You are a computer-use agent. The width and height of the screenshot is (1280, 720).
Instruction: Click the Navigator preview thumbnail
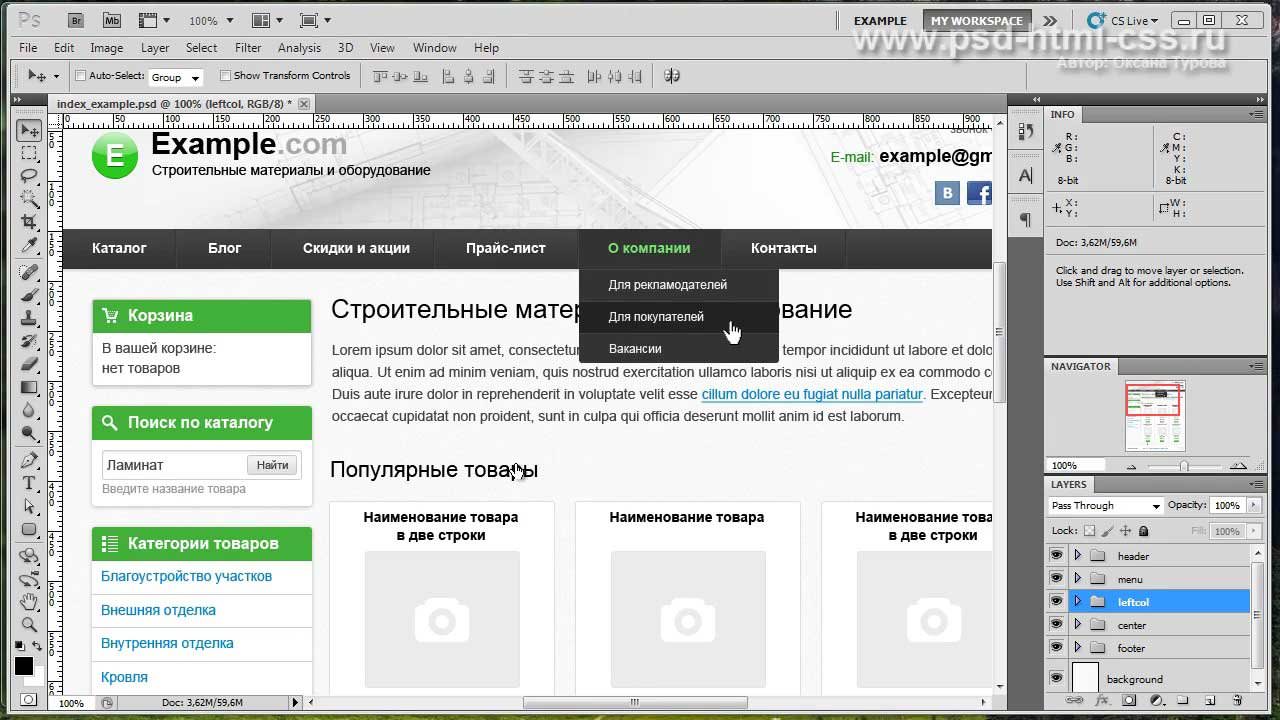click(1156, 416)
